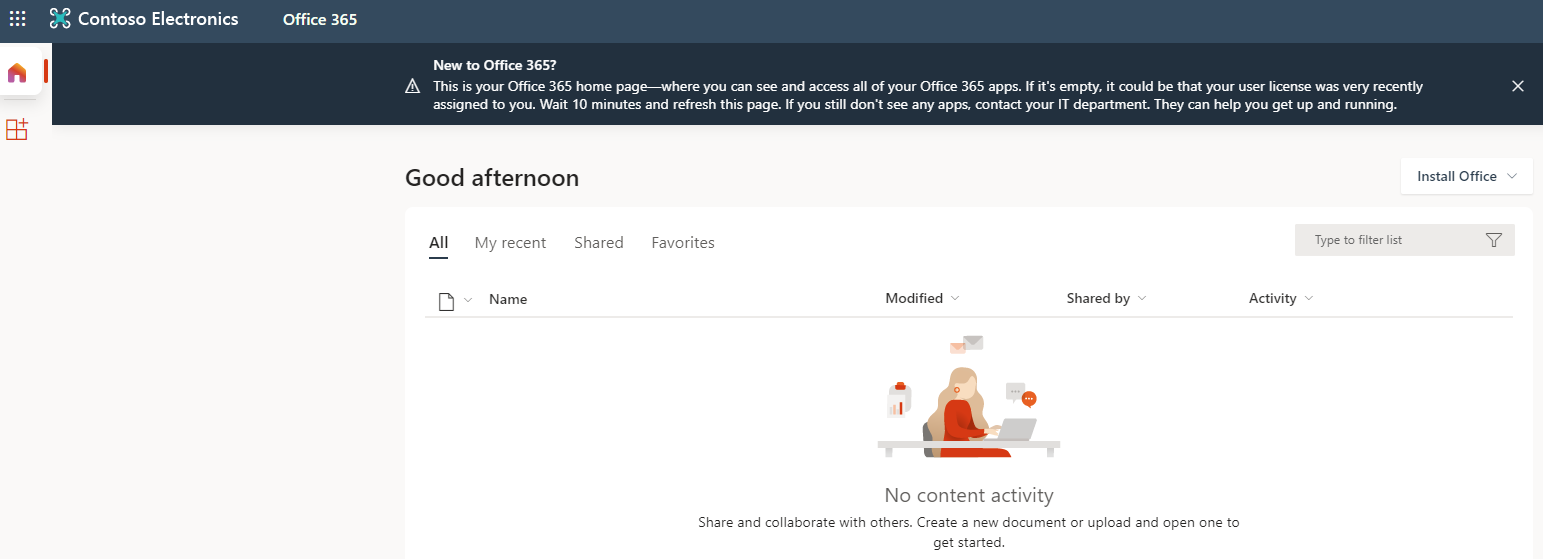This screenshot has width=1543, height=559.
Task: Click the Office 365 header link
Action: click(320, 19)
